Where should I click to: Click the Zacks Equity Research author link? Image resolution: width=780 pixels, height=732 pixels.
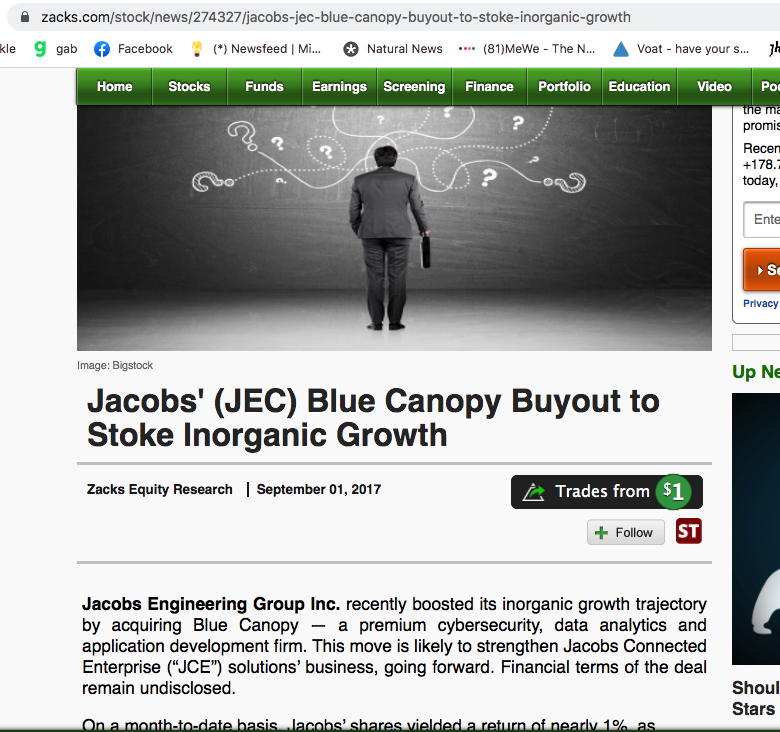[x=160, y=489]
